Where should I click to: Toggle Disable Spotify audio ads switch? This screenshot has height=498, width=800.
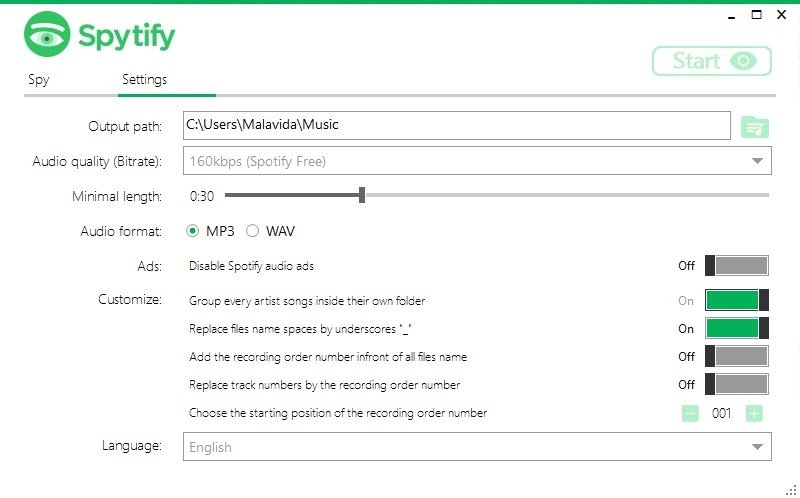(x=737, y=266)
